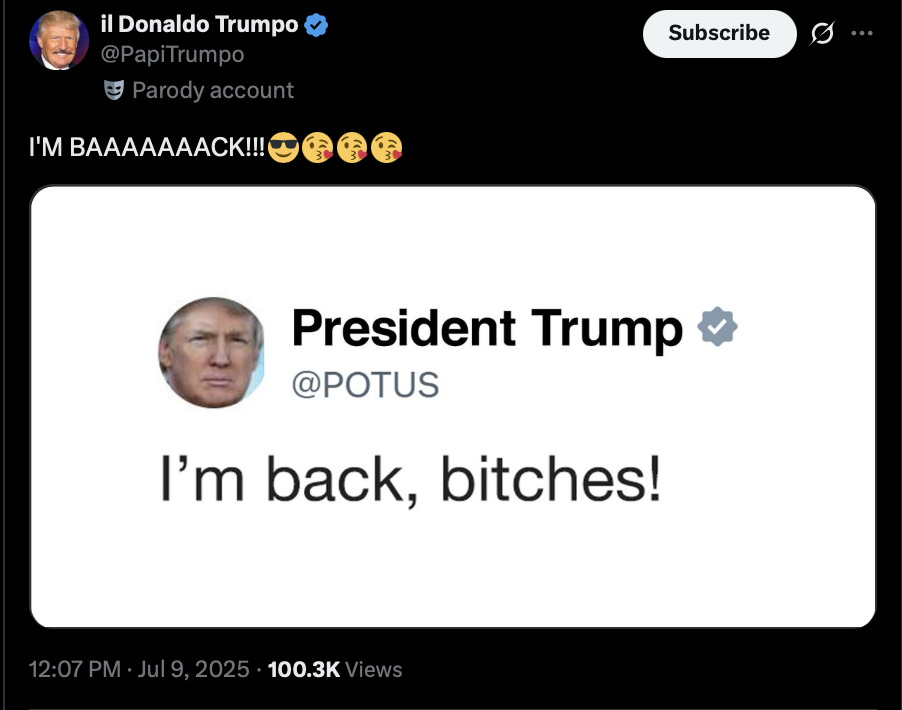The width and height of the screenshot is (902, 710).
Task: Open the embedded President Trump image
Action: [x=453, y=406]
